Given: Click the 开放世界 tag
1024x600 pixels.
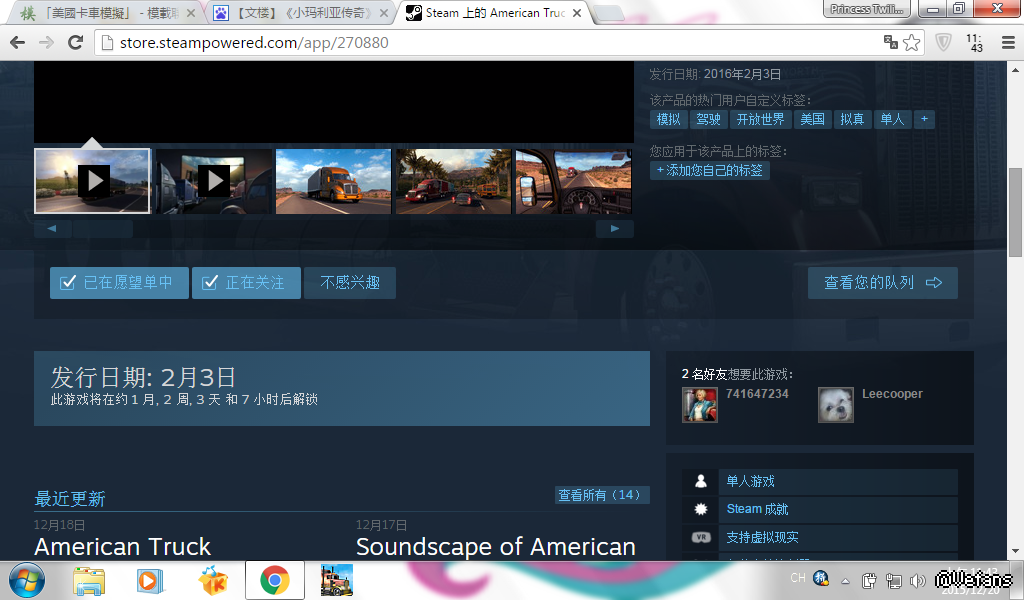Looking at the screenshot, I should 760,119.
